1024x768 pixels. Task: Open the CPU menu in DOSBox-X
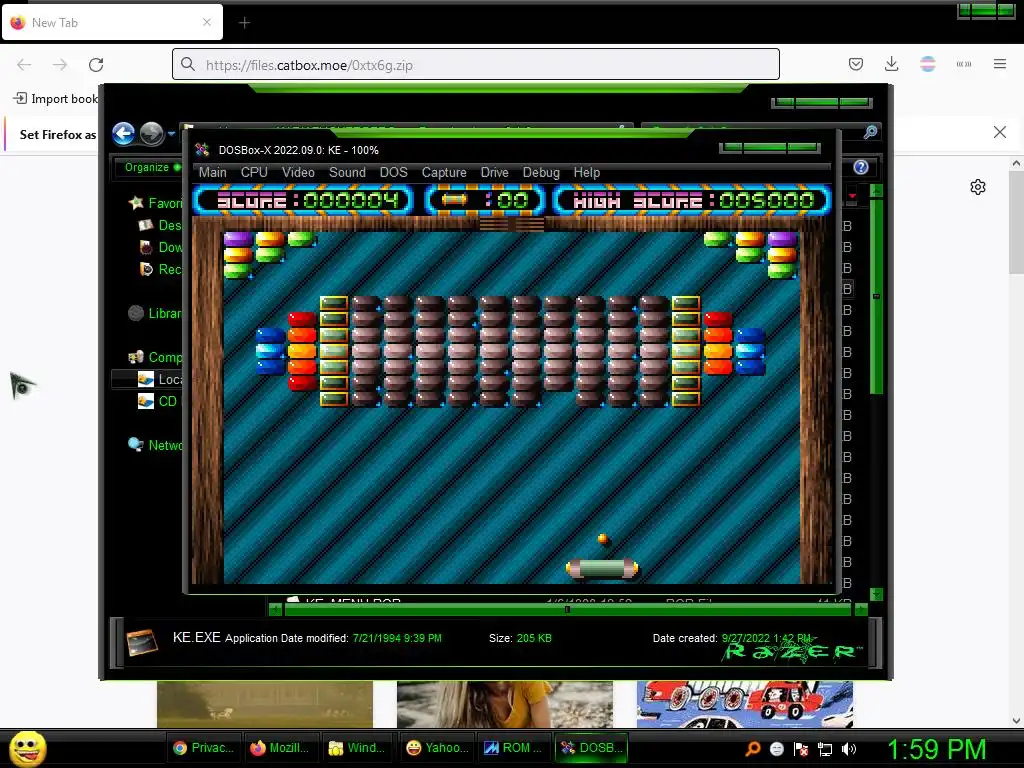click(254, 172)
